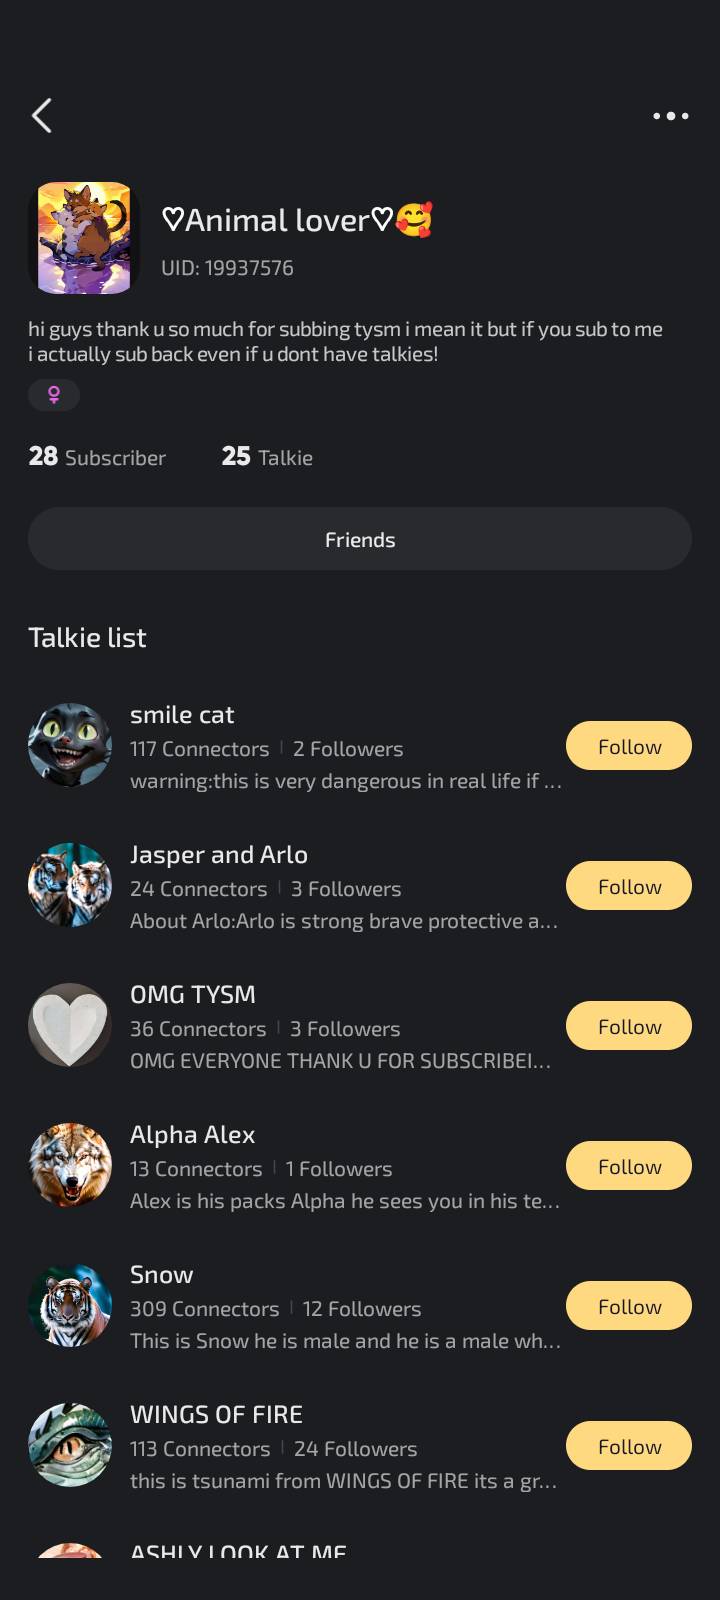Follow the Snow talkie
This screenshot has height=1600, width=720.
[629, 1306]
